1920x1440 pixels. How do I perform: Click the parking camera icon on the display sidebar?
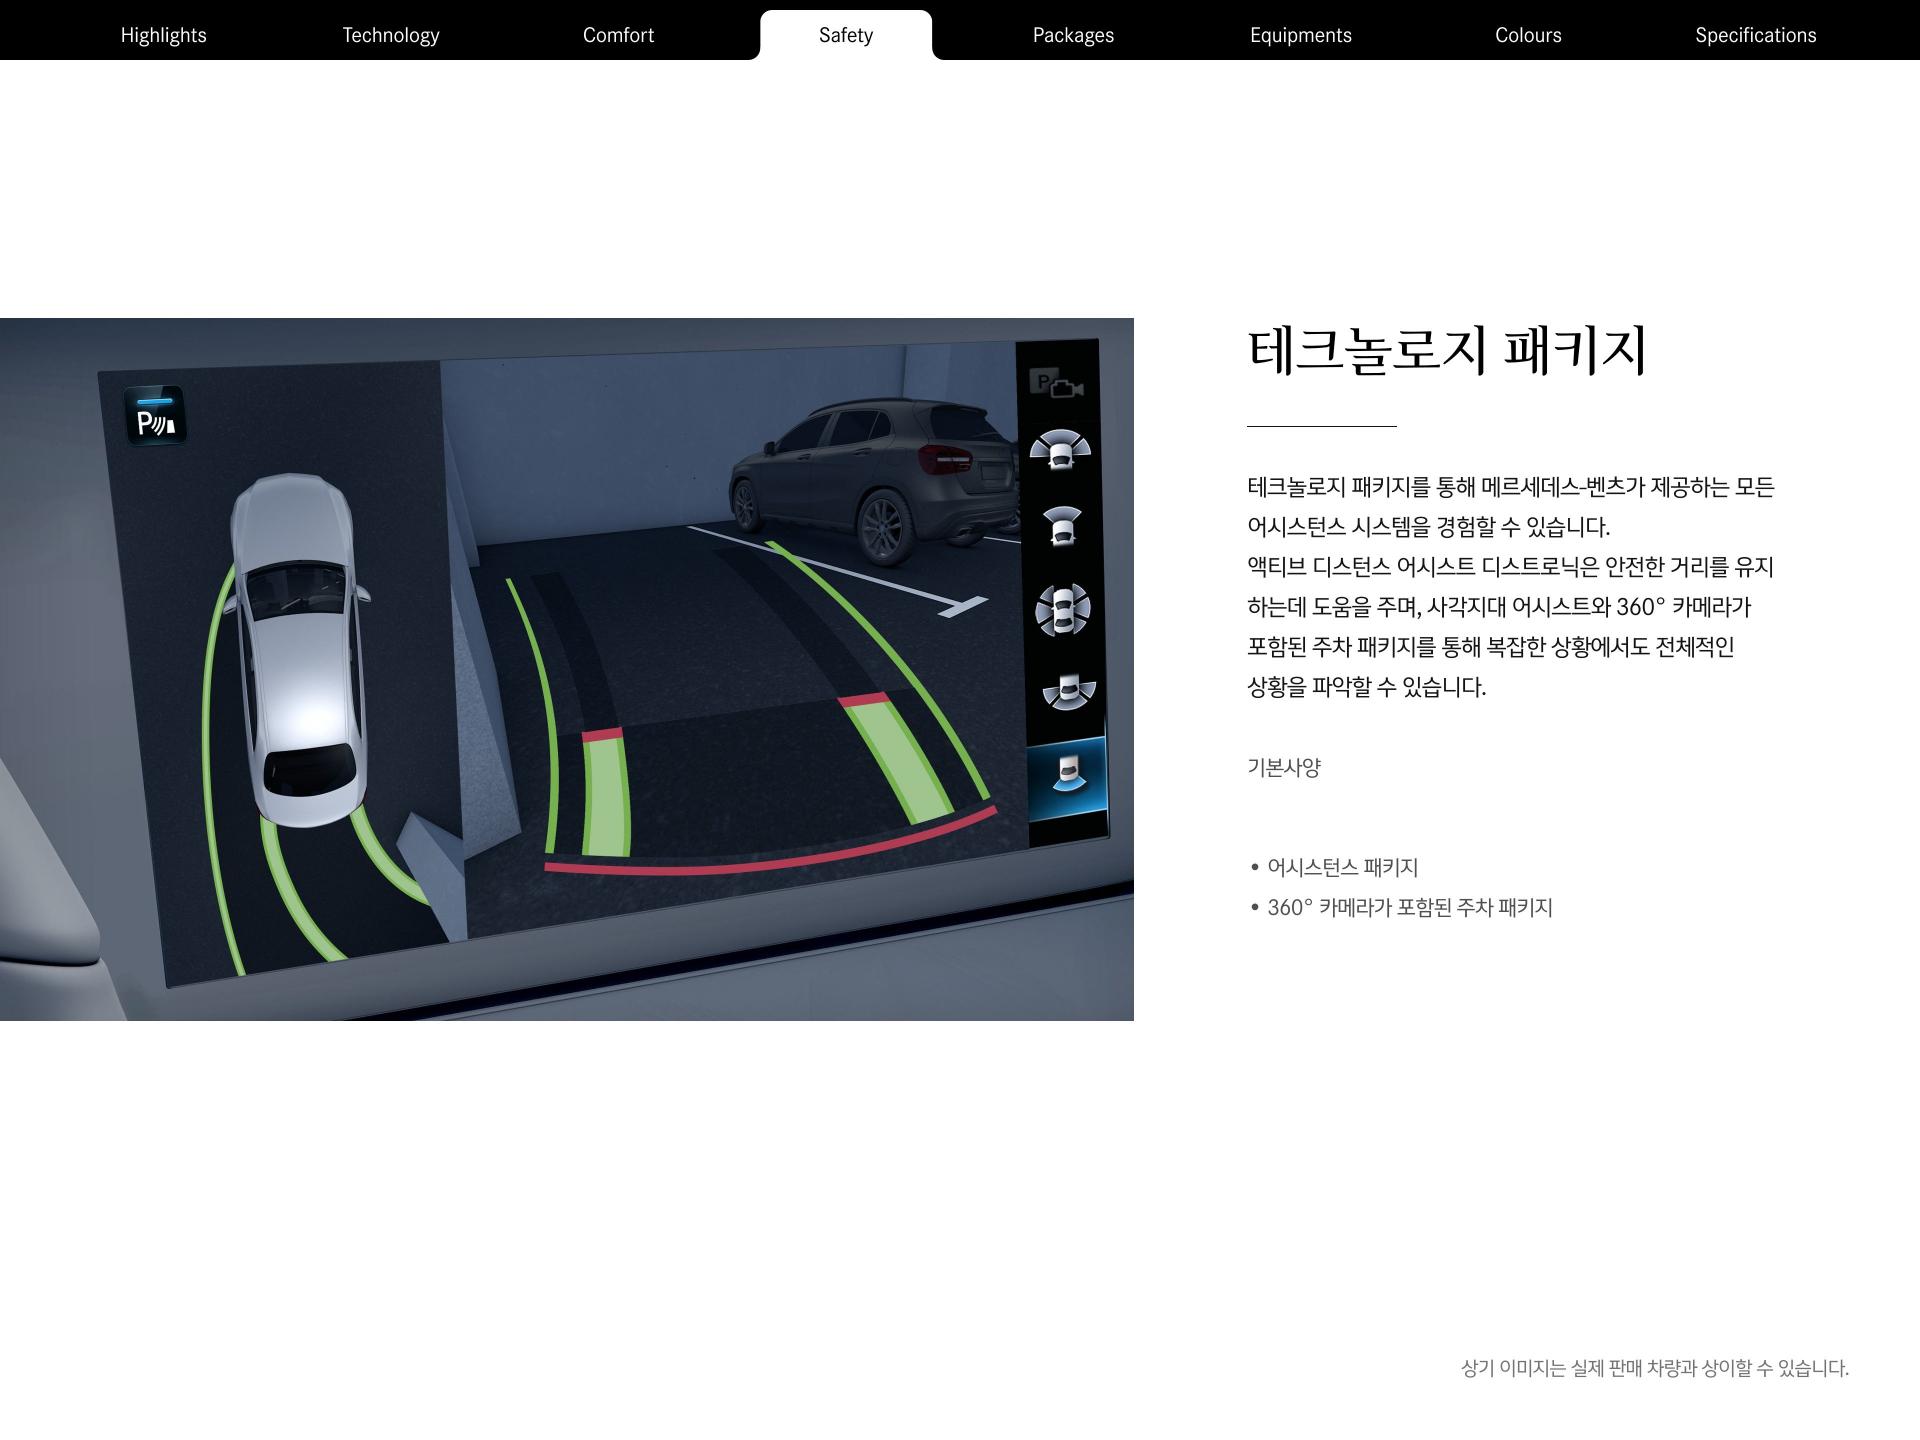(1057, 384)
